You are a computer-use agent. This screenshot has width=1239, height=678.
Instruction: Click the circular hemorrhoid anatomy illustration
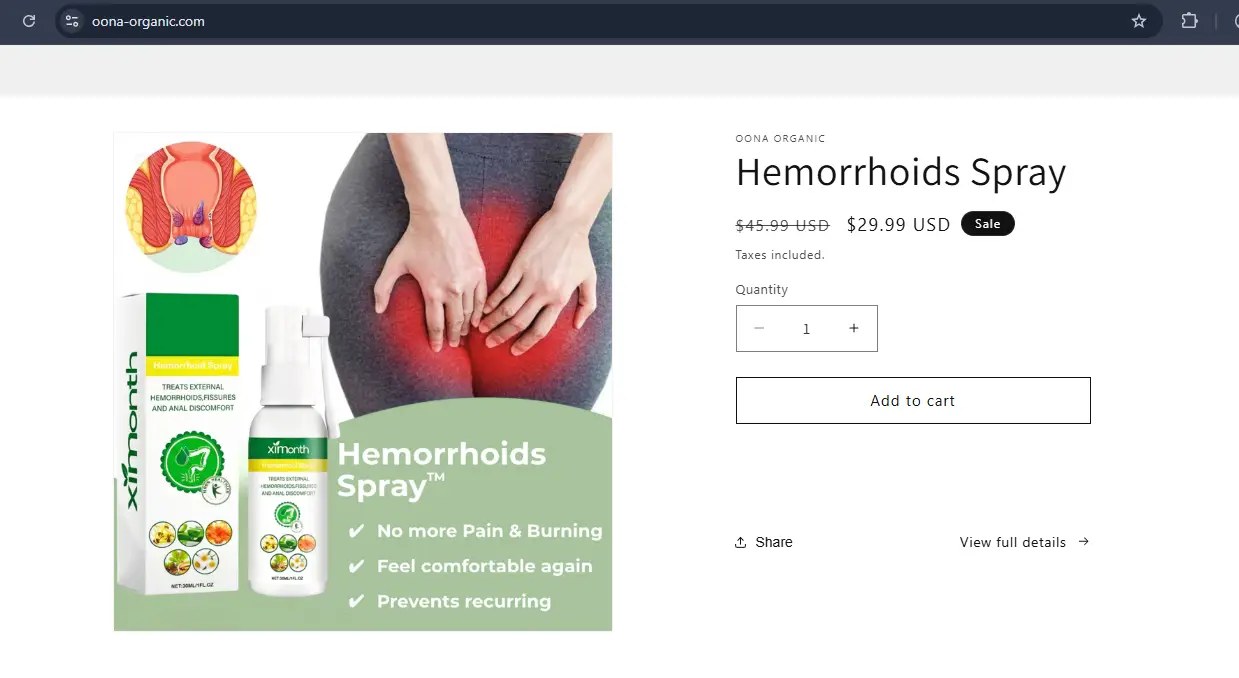point(191,207)
